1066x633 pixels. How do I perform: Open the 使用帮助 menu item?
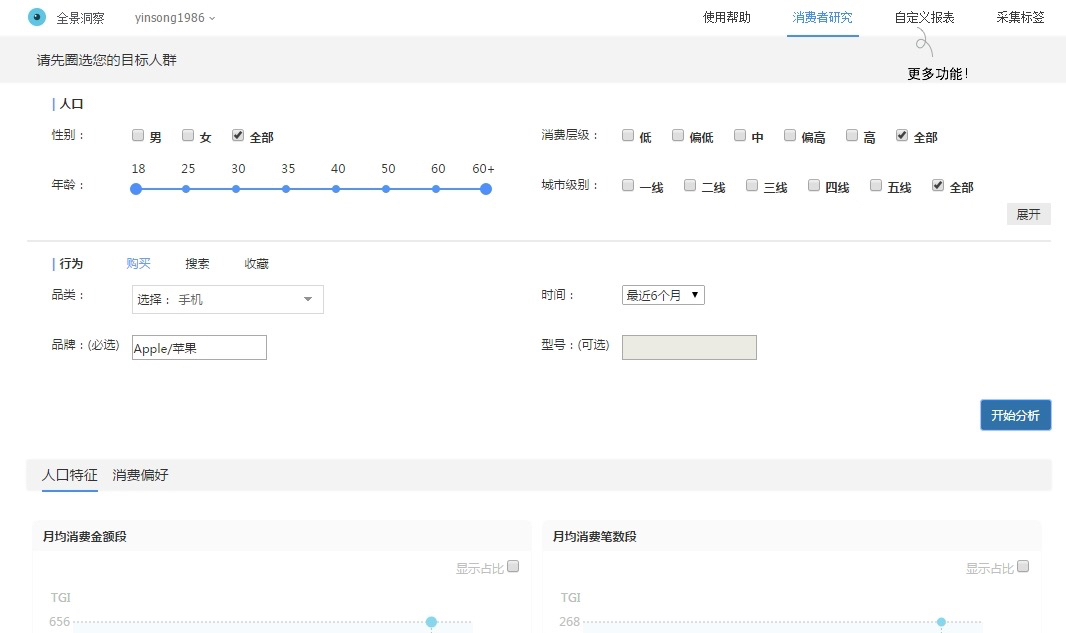(726, 18)
